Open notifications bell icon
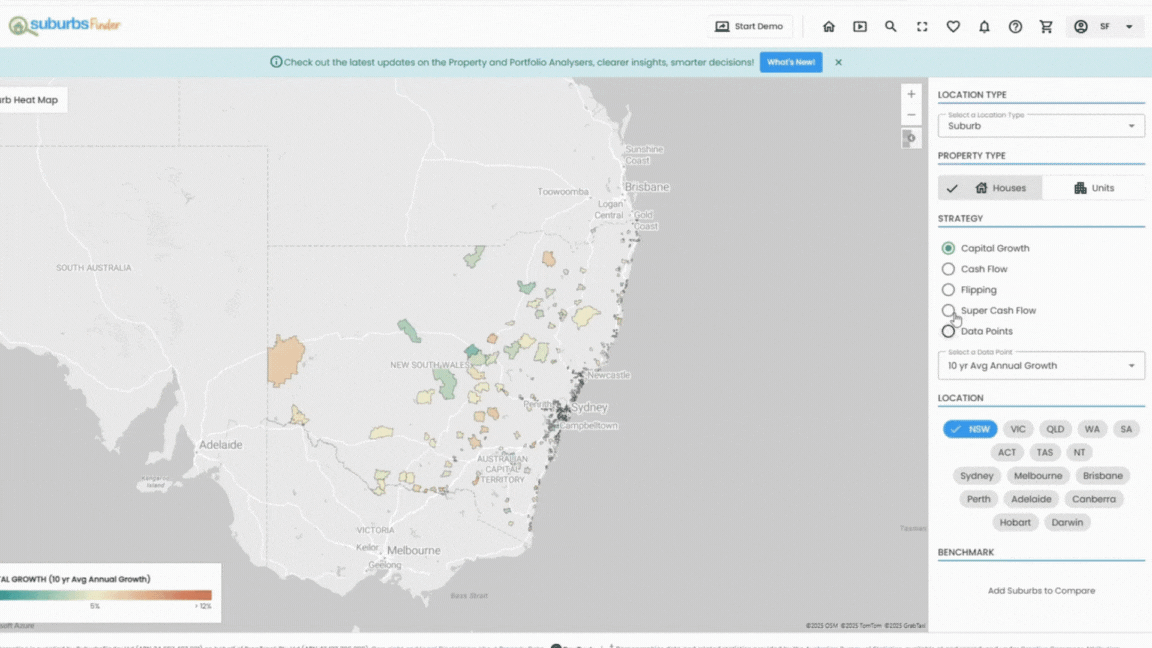 pyautogui.click(x=984, y=27)
